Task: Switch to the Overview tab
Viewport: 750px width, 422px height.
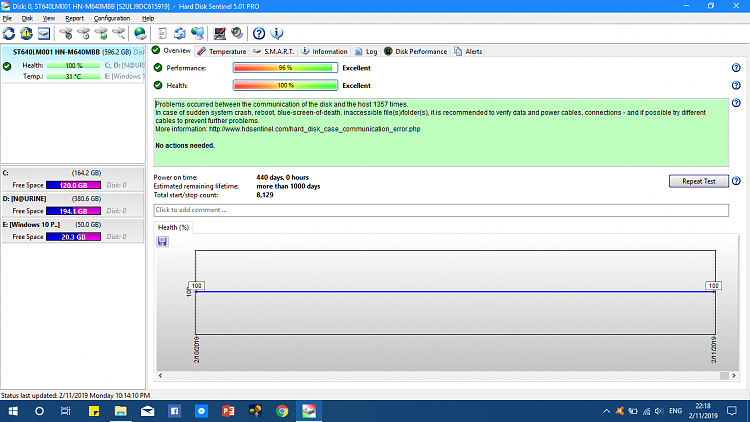Action: point(171,51)
